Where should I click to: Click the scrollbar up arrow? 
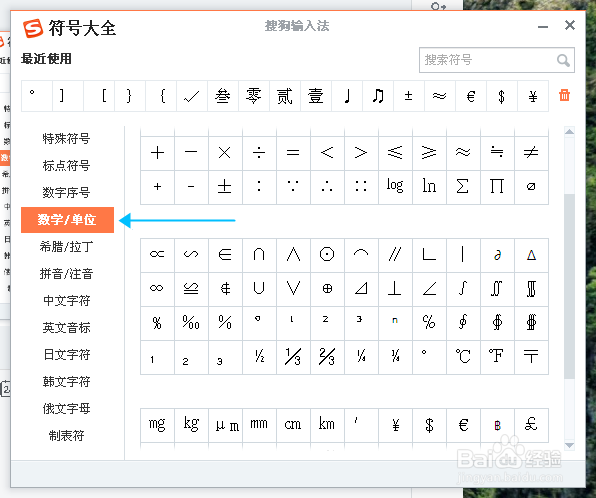point(569,132)
